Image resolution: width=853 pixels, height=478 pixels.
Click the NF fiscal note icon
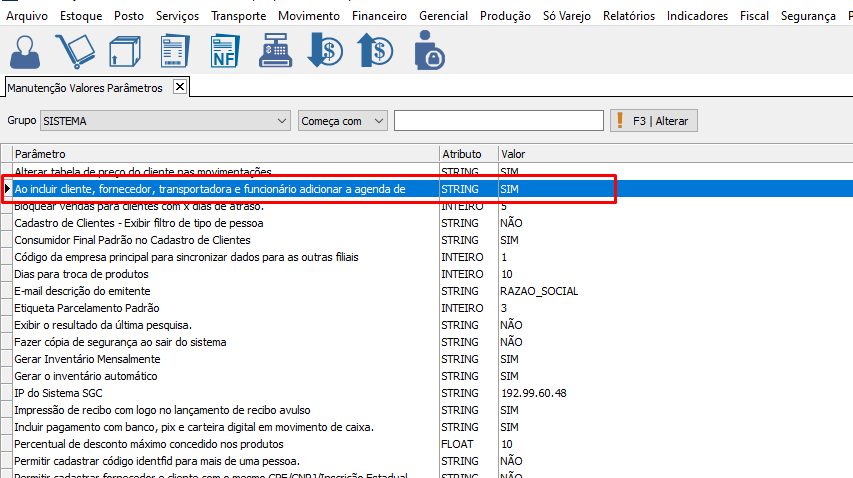(x=224, y=51)
